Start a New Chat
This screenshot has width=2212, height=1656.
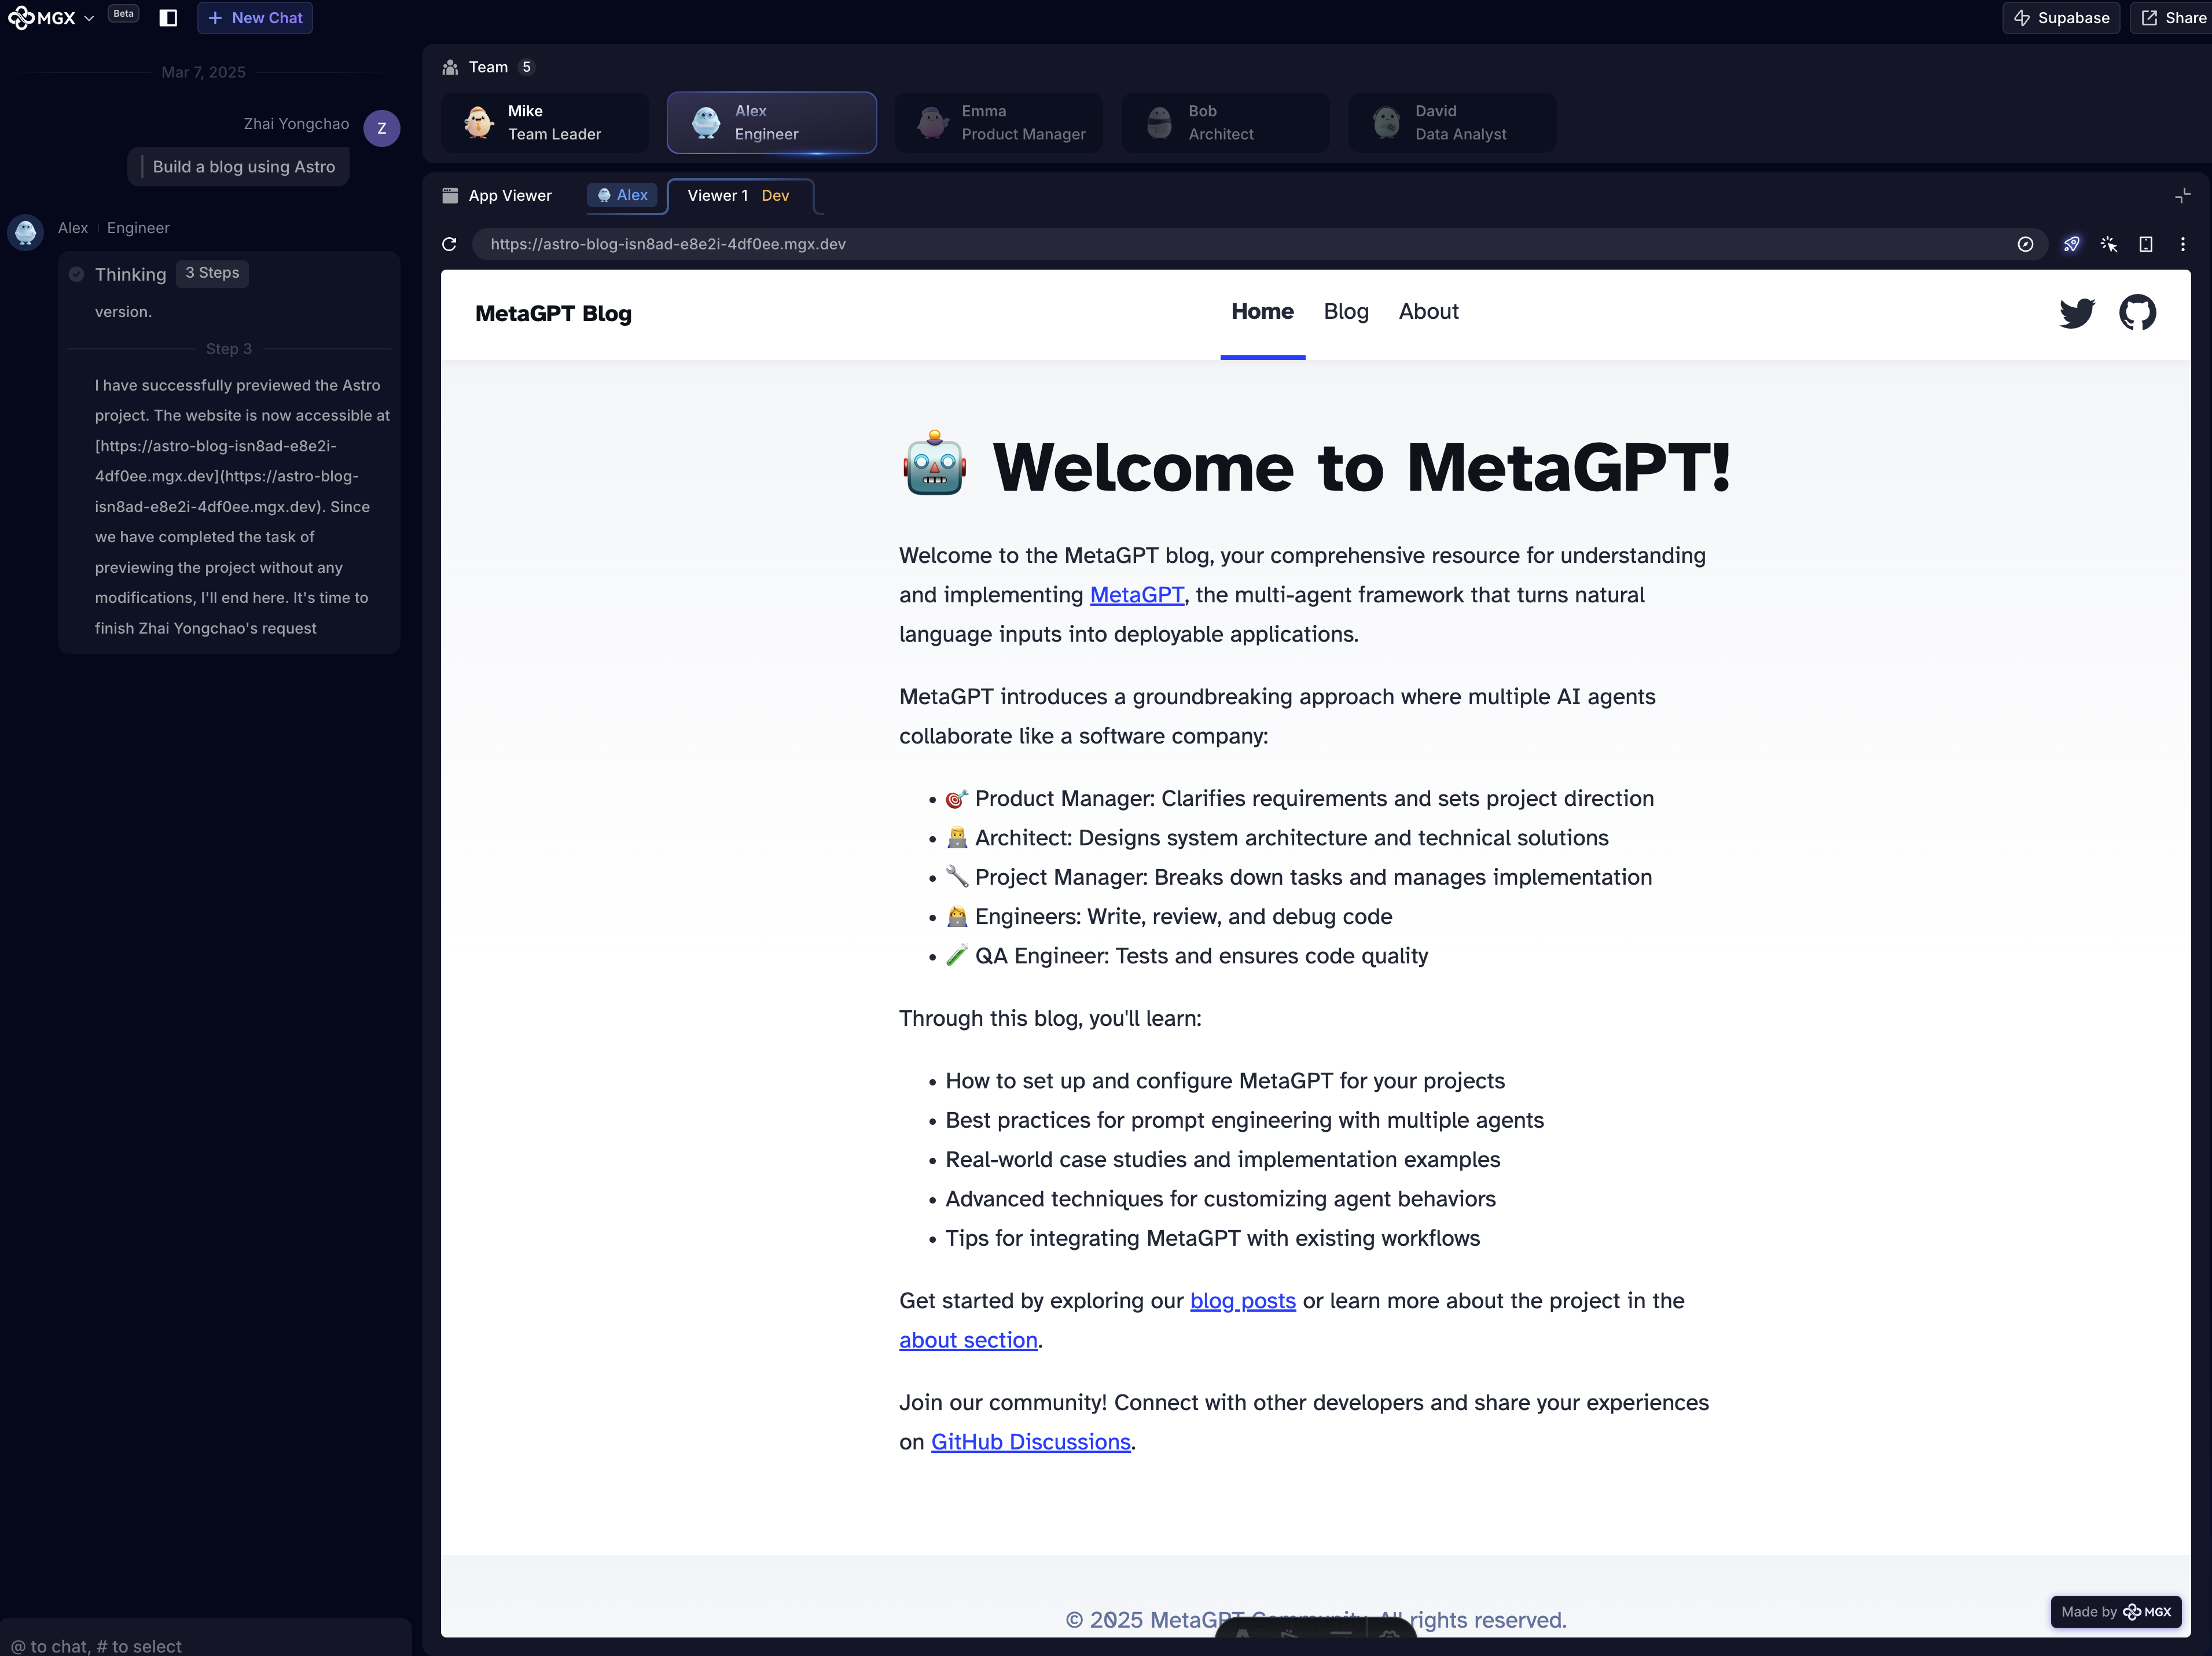pos(255,18)
